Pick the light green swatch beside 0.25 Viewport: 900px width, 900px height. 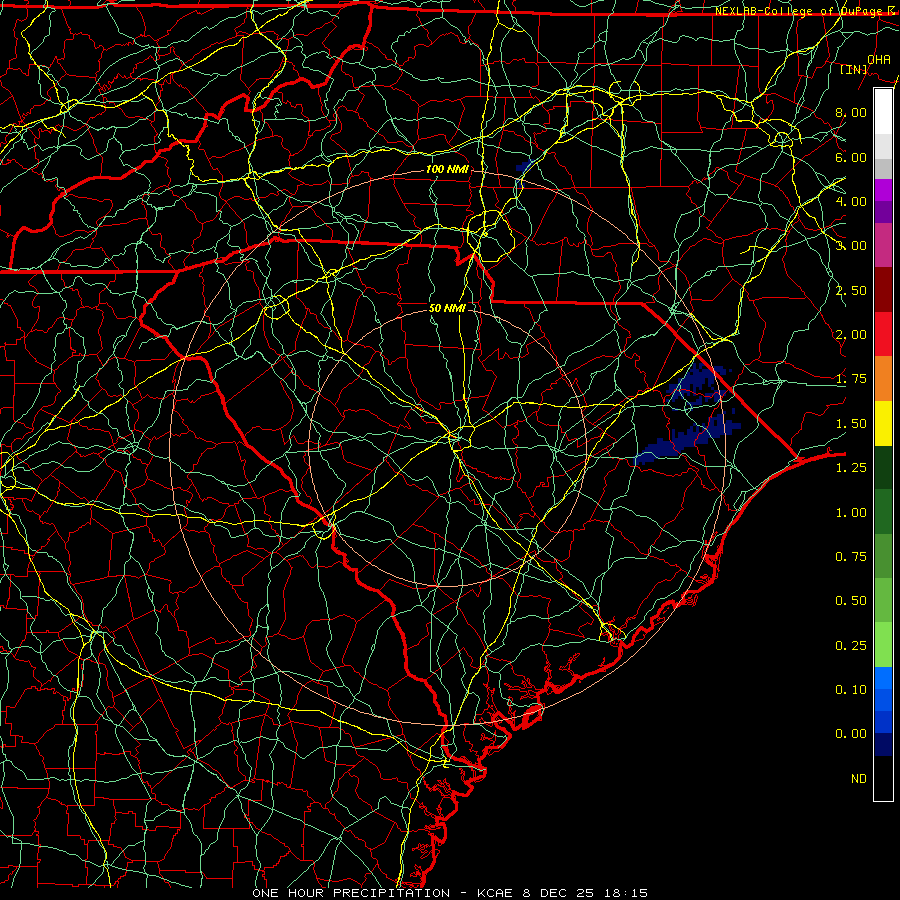[x=883, y=645]
